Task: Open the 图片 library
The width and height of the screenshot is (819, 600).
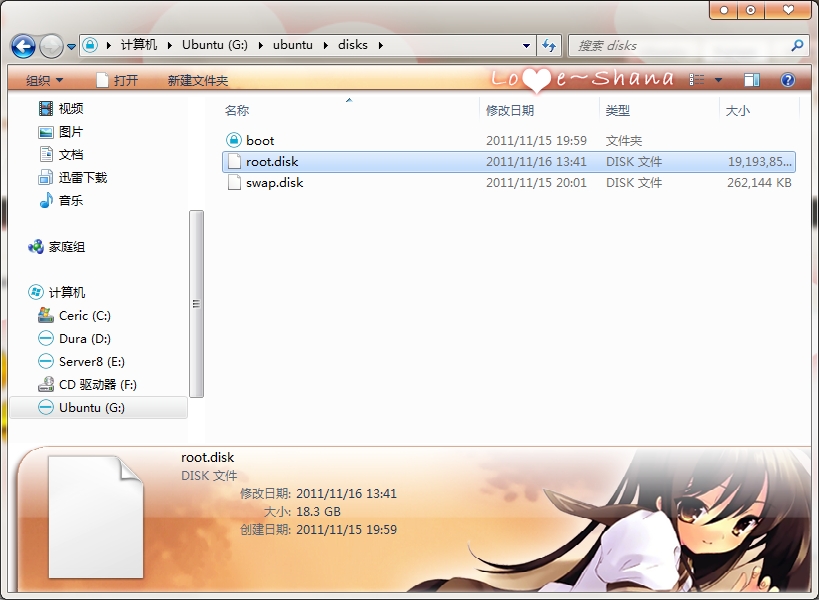Action: (71, 132)
